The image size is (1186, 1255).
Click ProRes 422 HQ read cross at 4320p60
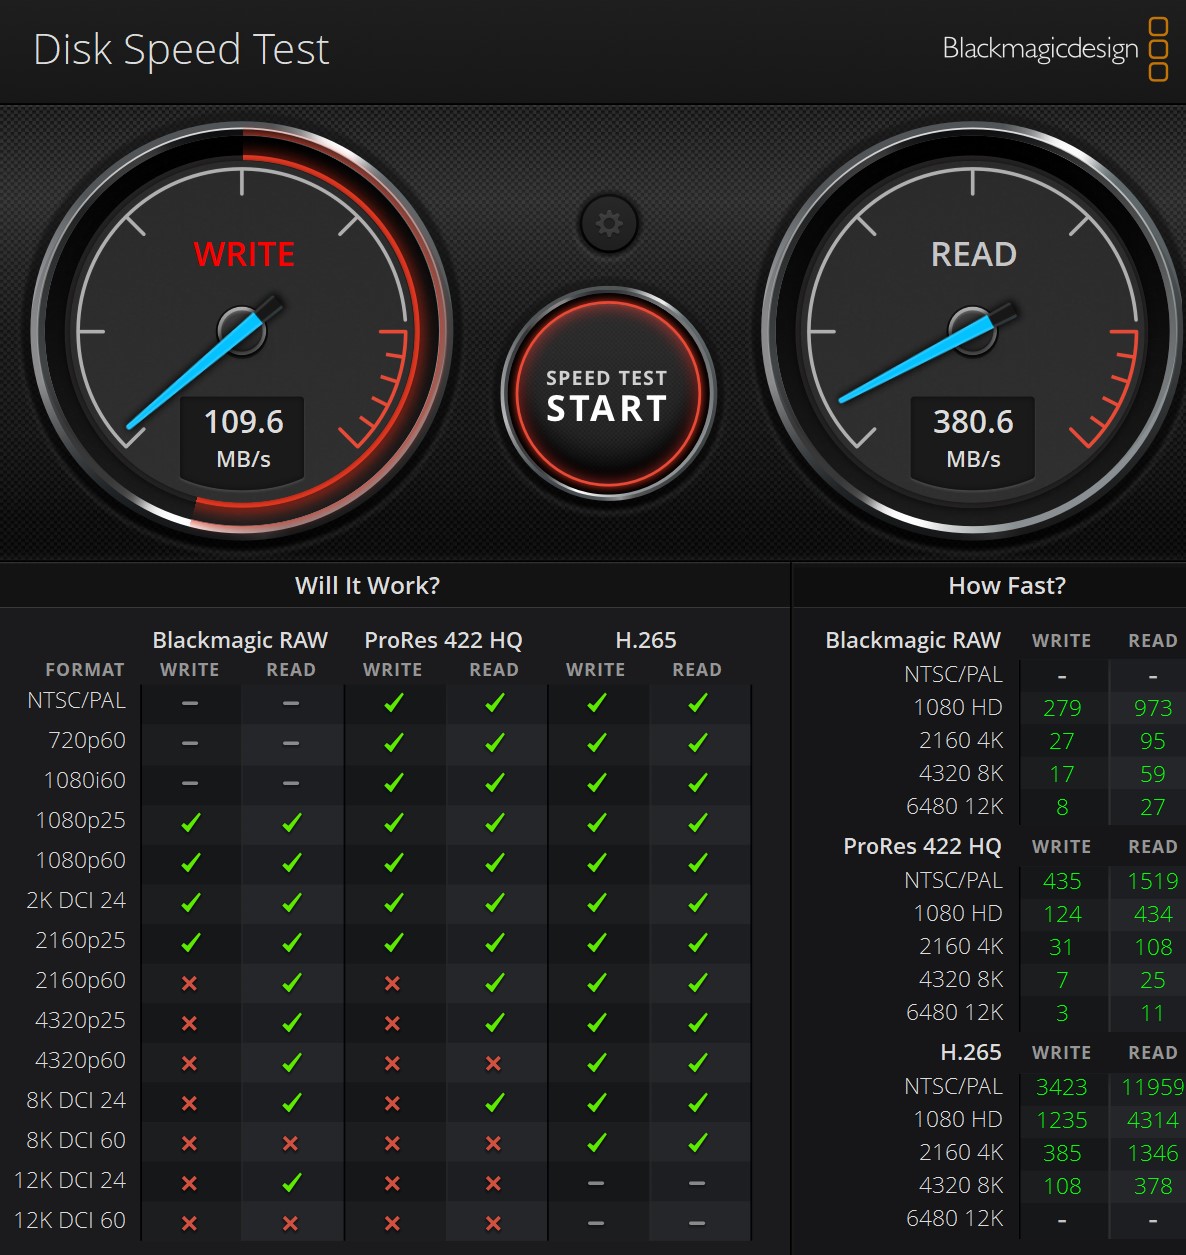coord(493,1063)
